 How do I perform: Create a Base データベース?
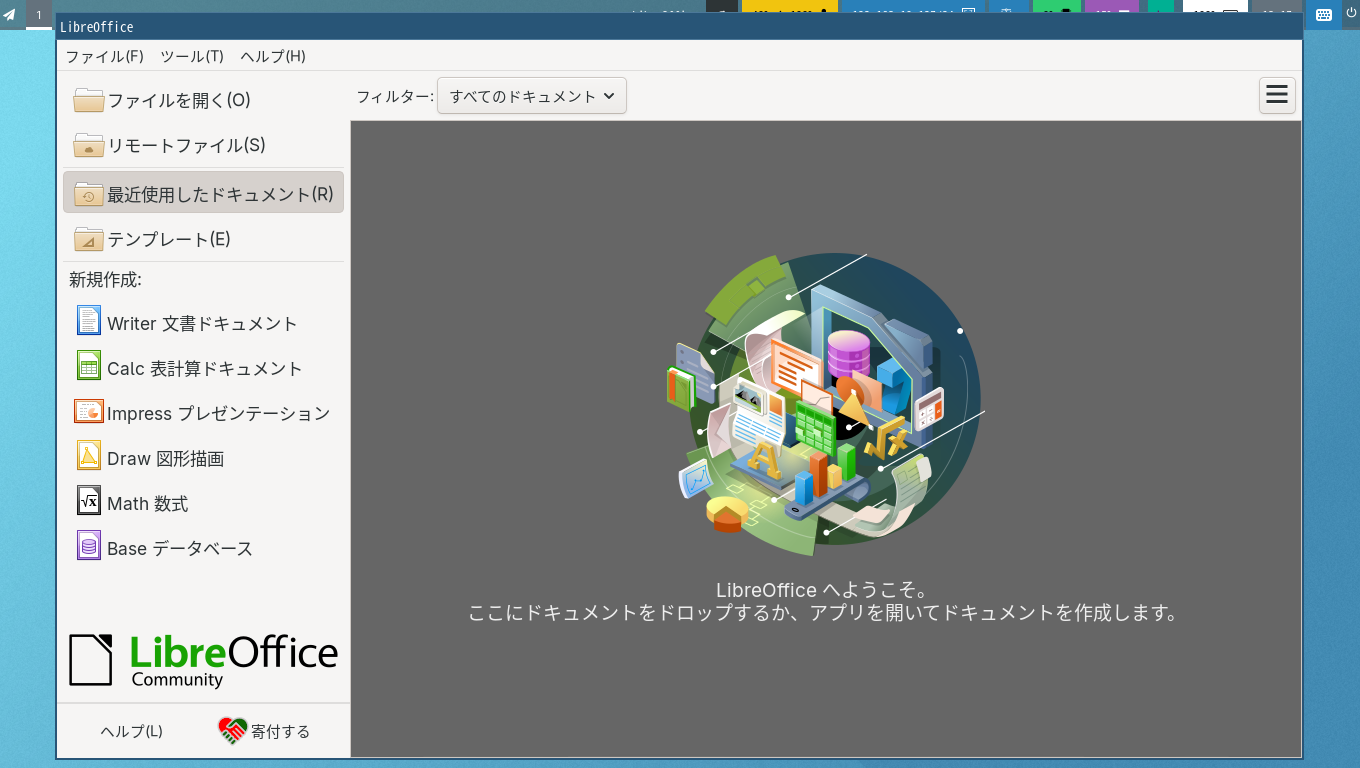pos(203,548)
